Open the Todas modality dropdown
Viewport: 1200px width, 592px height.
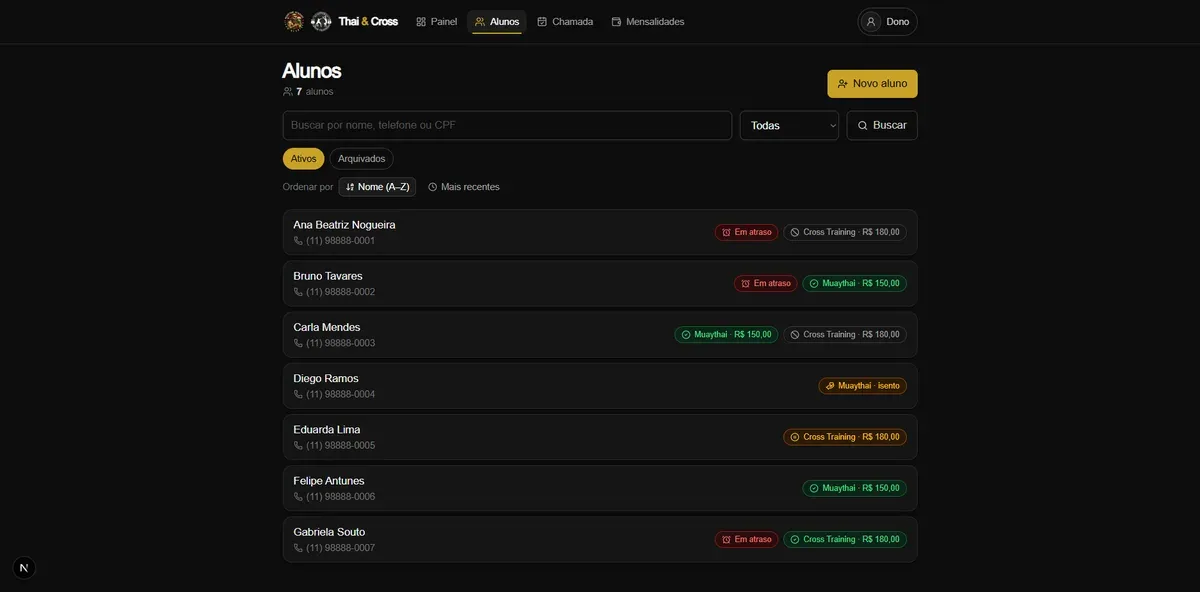789,125
